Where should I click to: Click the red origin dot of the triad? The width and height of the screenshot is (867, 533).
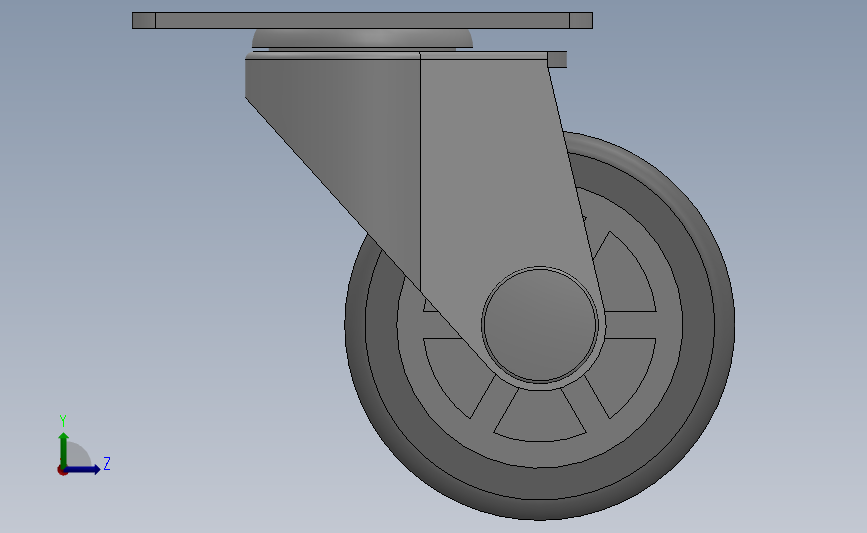pos(62,471)
